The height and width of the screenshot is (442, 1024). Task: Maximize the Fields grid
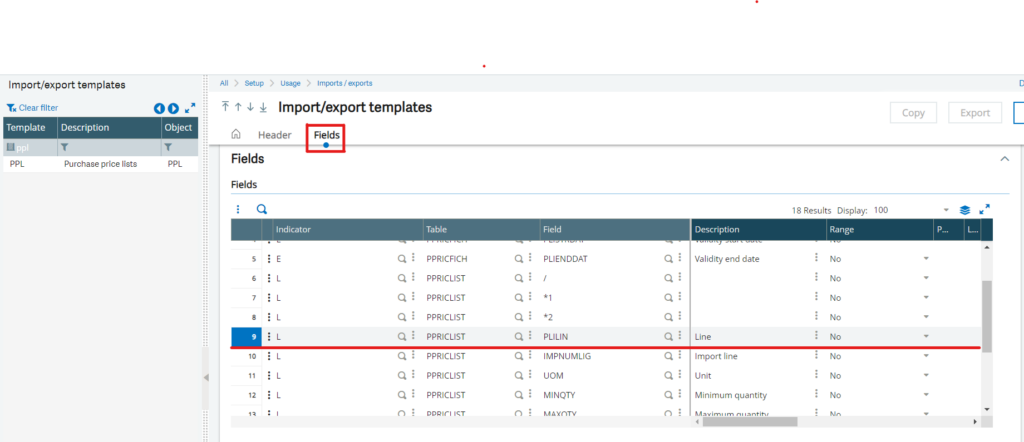point(985,210)
